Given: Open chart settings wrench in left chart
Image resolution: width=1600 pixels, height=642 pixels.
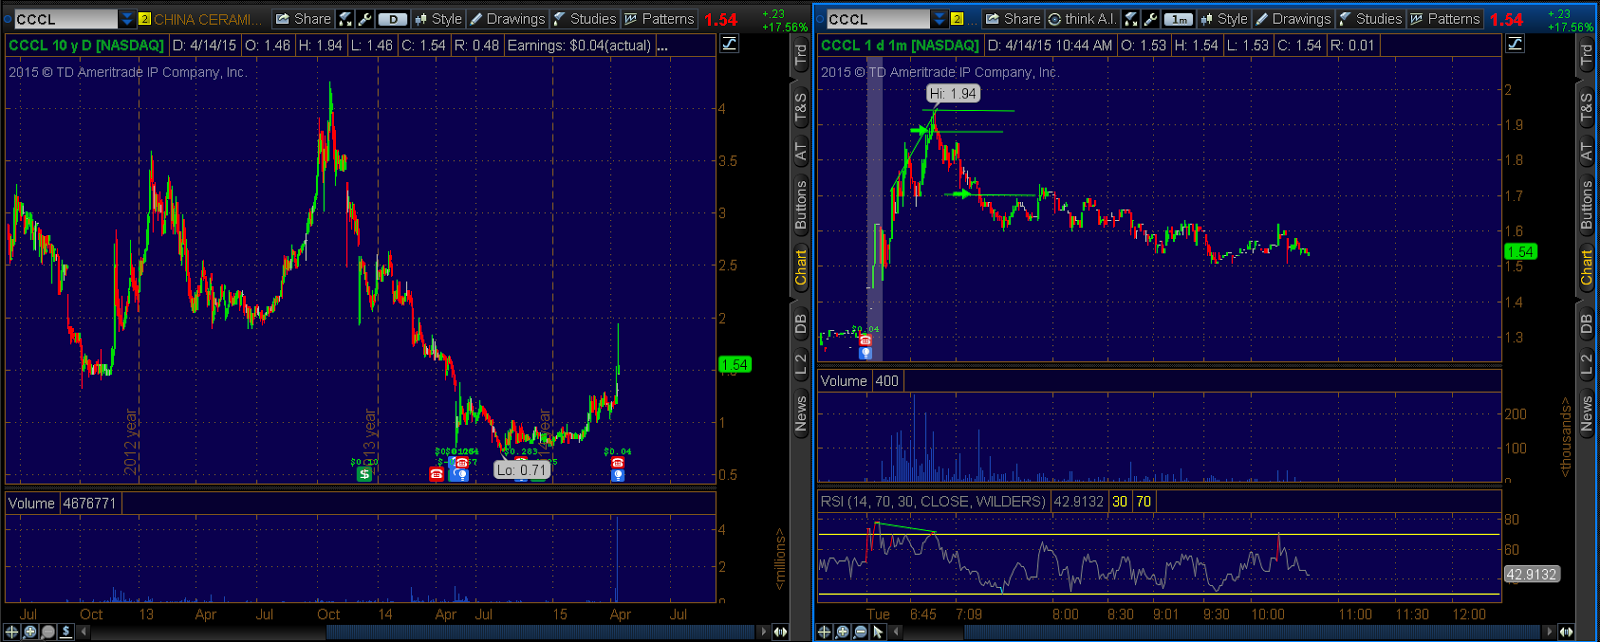Looking at the screenshot, I should pyautogui.click(x=365, y=19).
